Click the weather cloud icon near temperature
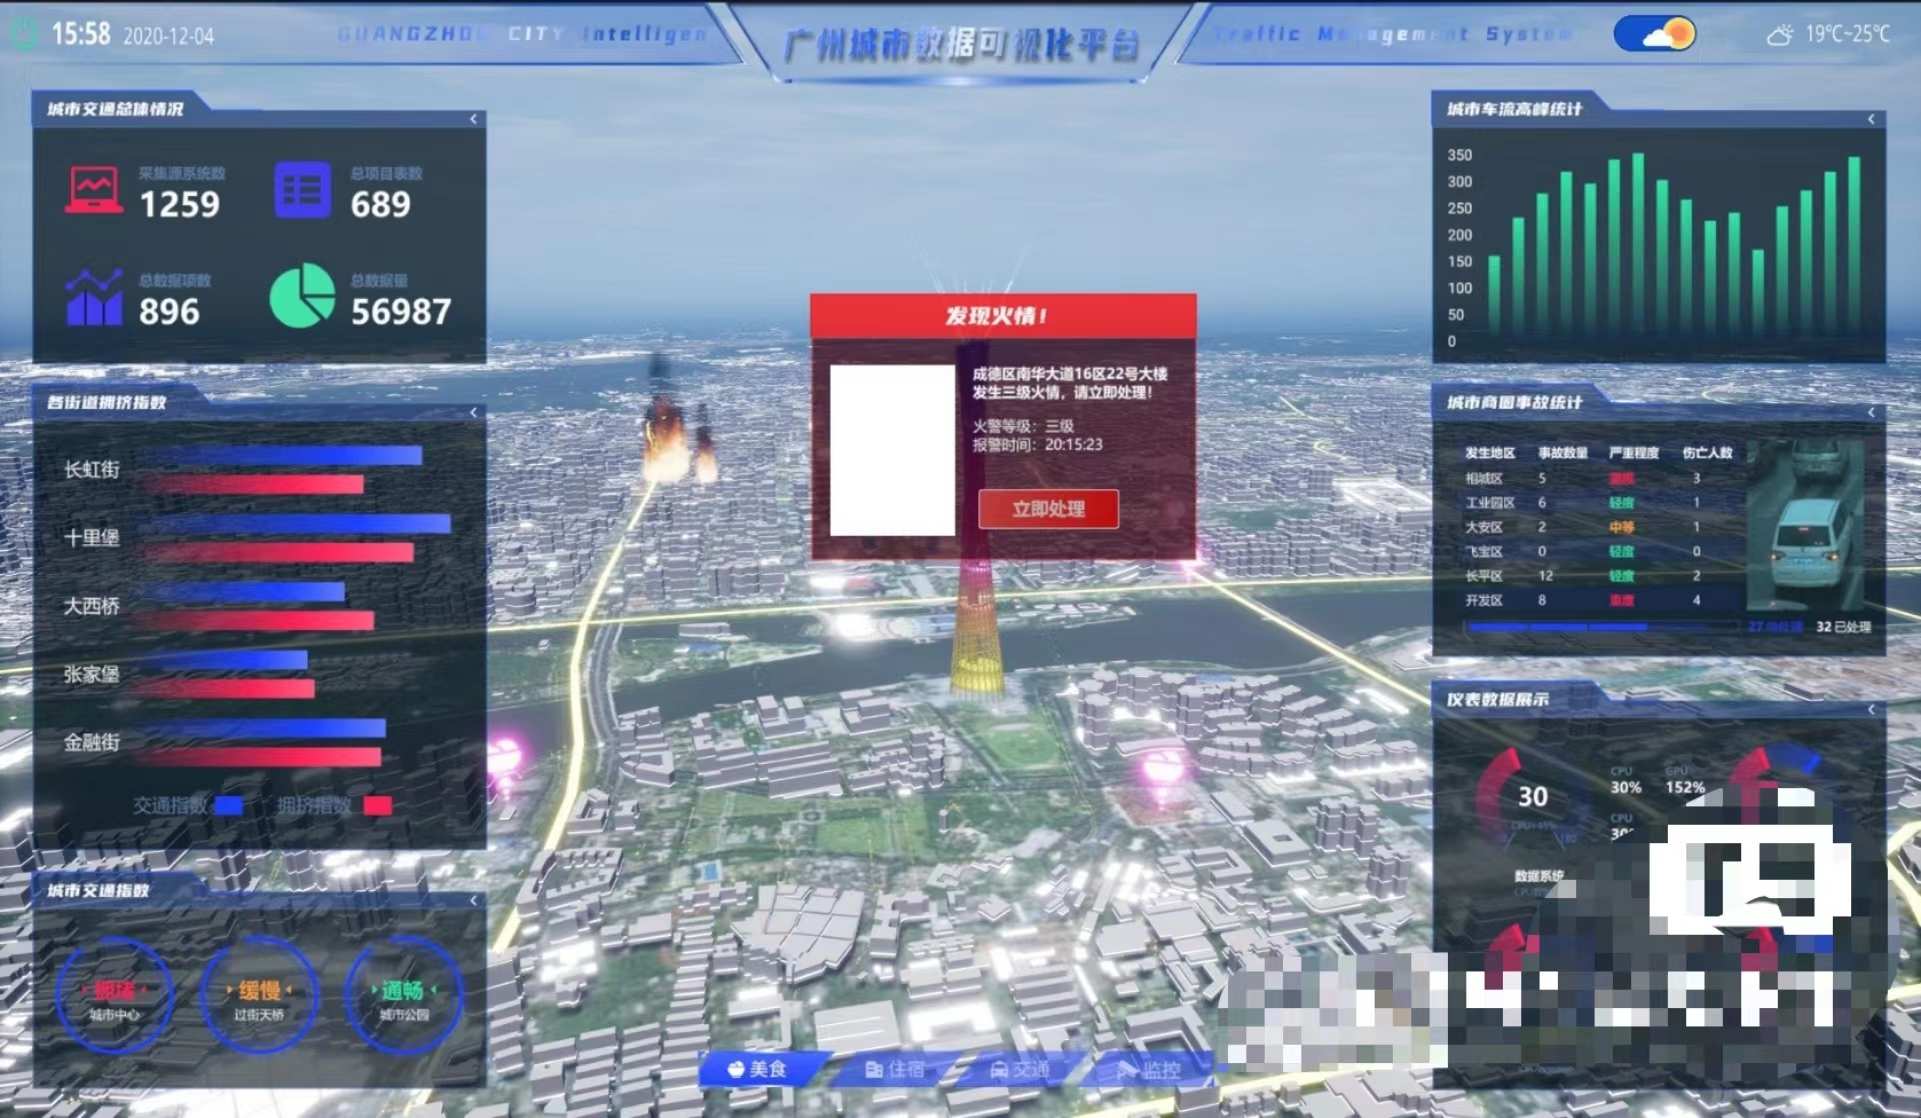The width and height of the screenshot is (1921, 1118). coord(1780,35)
